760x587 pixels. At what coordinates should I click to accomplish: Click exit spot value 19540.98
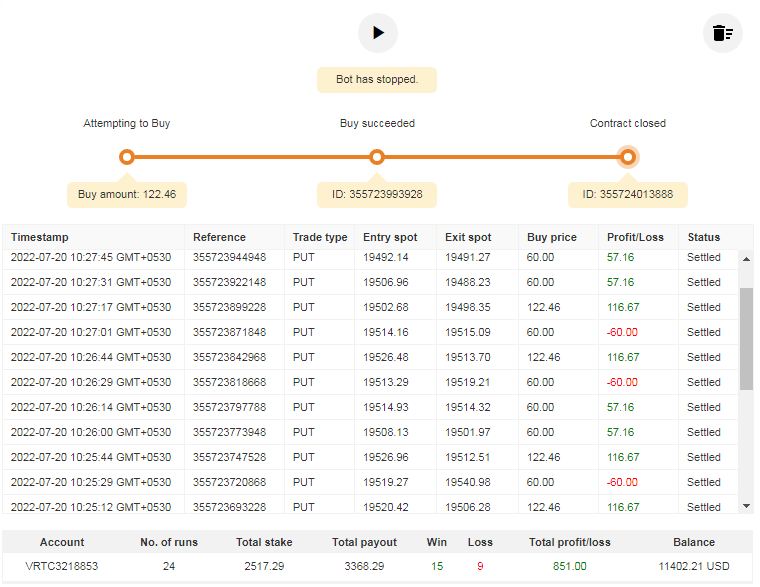click(x=468, y=482)
